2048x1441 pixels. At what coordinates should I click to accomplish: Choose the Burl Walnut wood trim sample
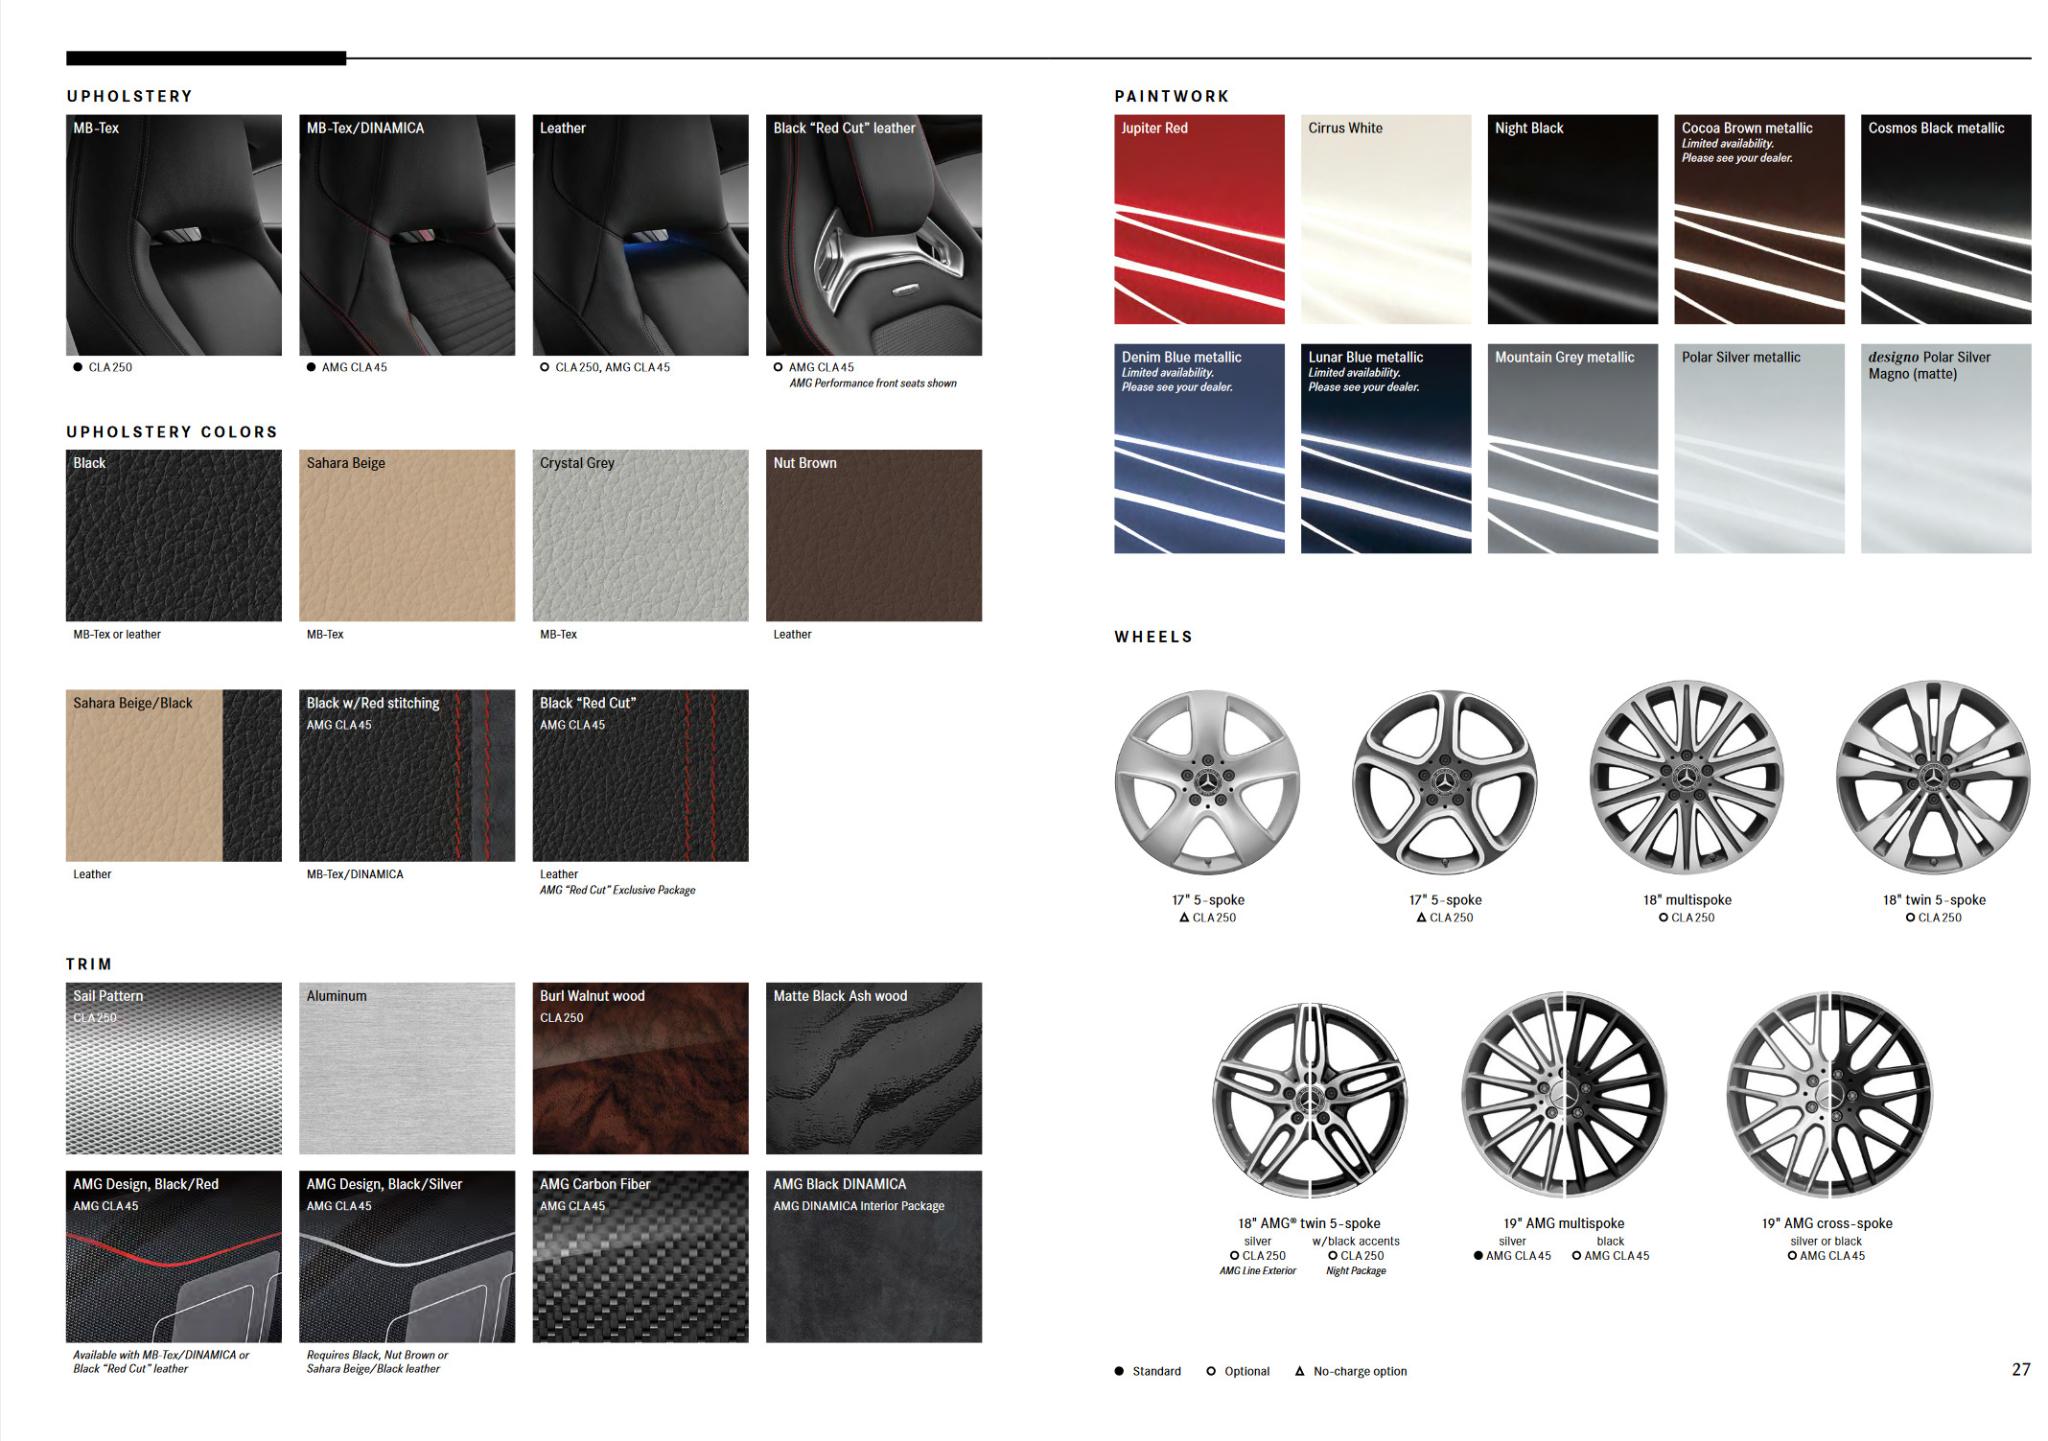point(640,1068)
